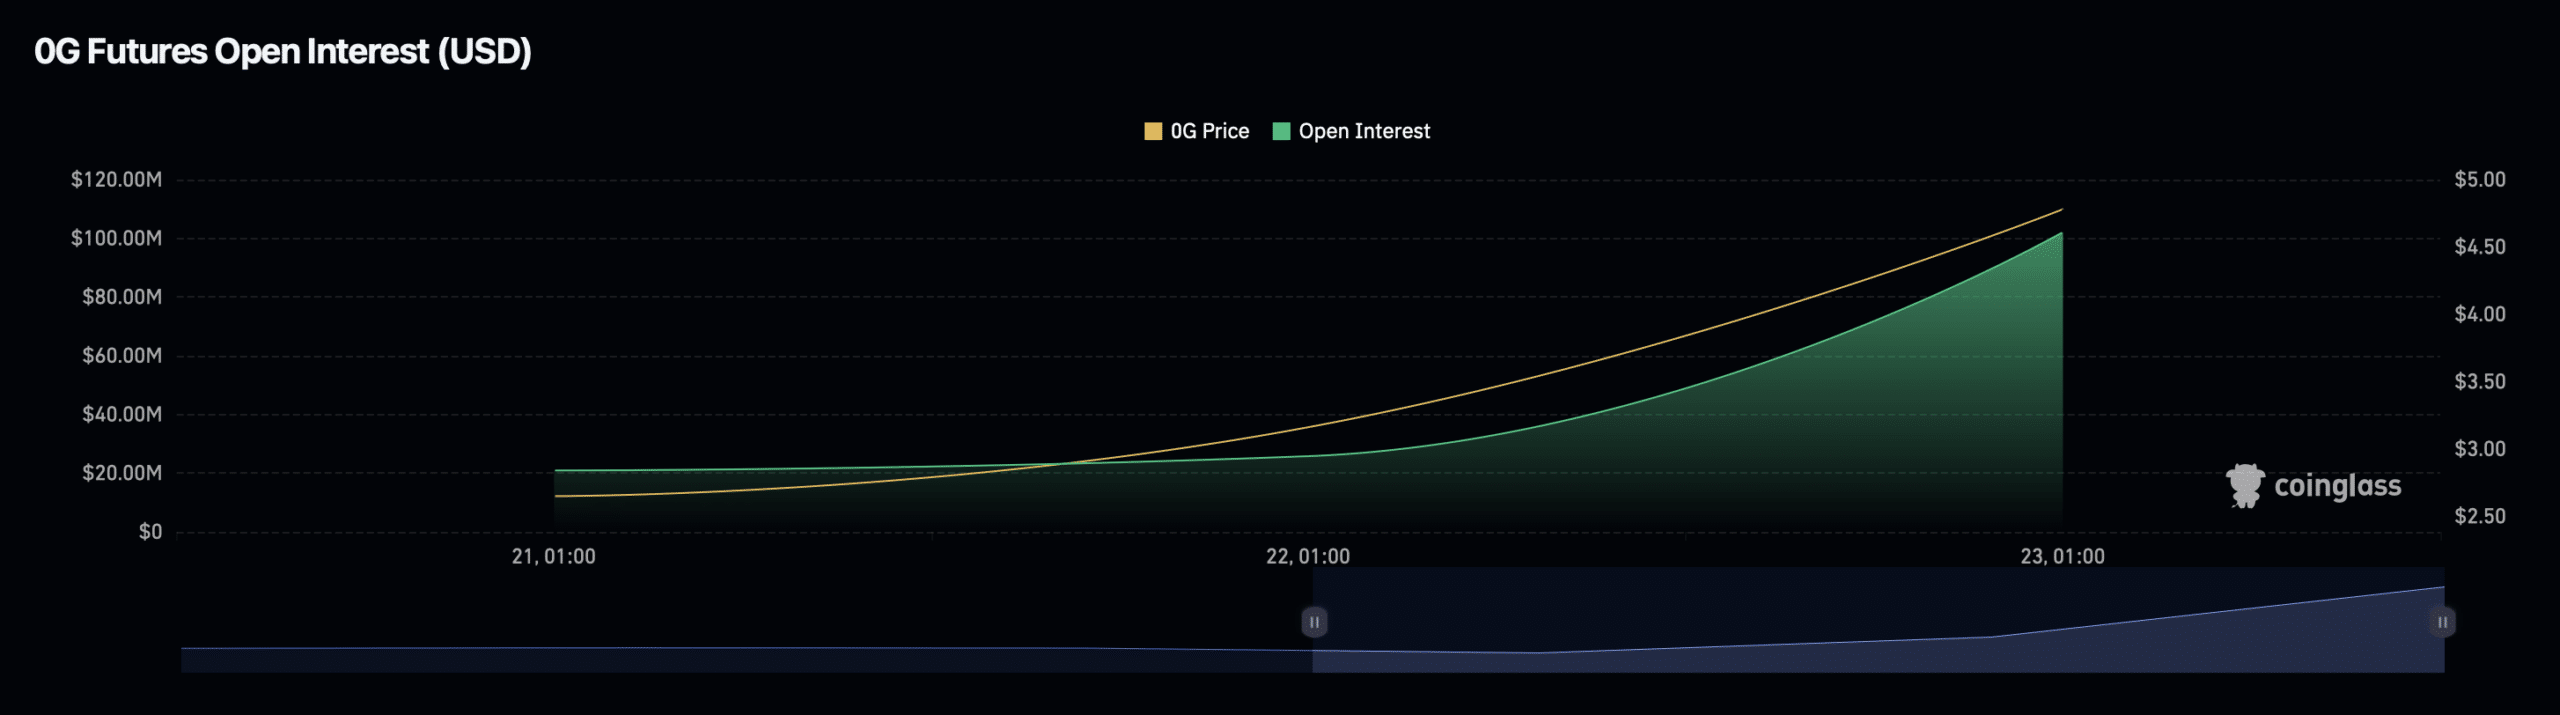Click the coinglass mascot logo icon

(2245, 486)
